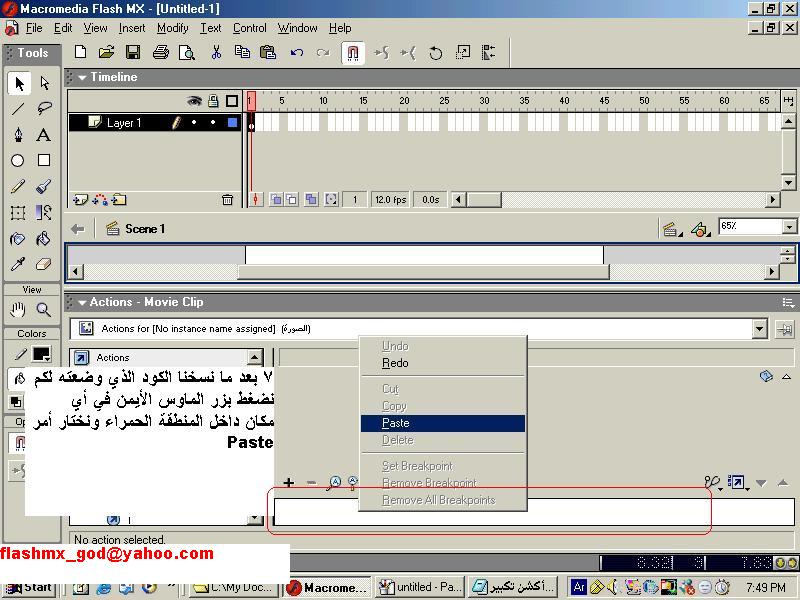800x600 pixels.
Task: Open the Modify onion markers dropdown
Action: pos(331,199)
